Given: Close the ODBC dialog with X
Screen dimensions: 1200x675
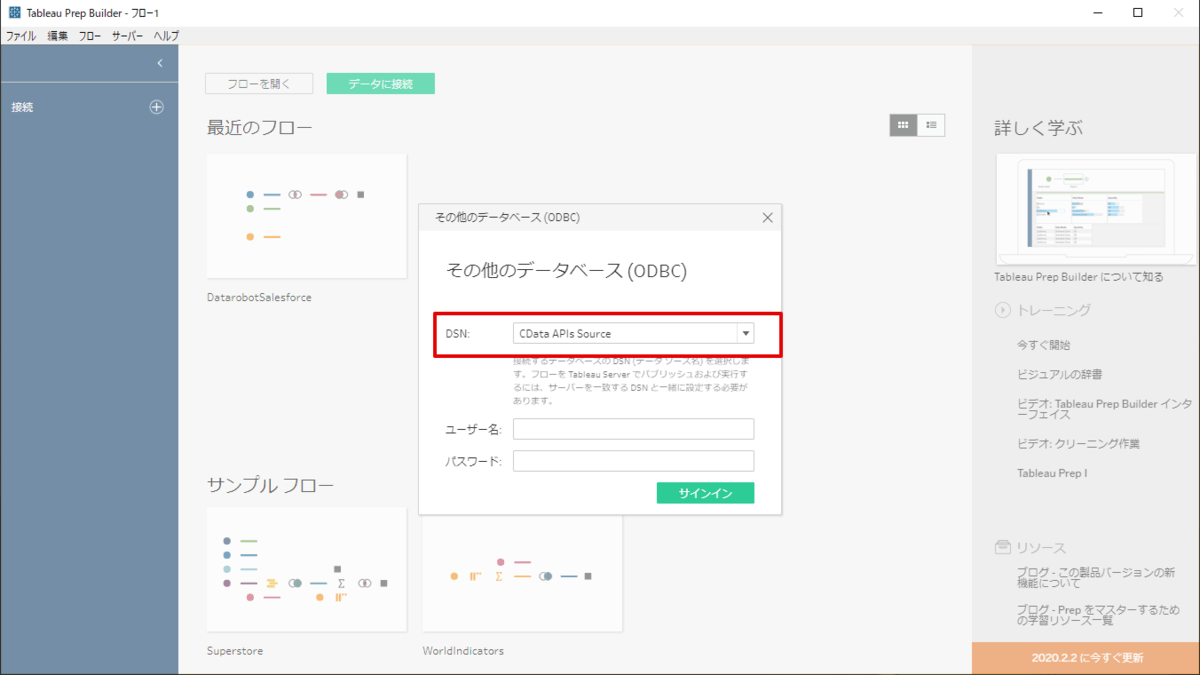Looking at the screenshot, I should click(x=768, y=217).
